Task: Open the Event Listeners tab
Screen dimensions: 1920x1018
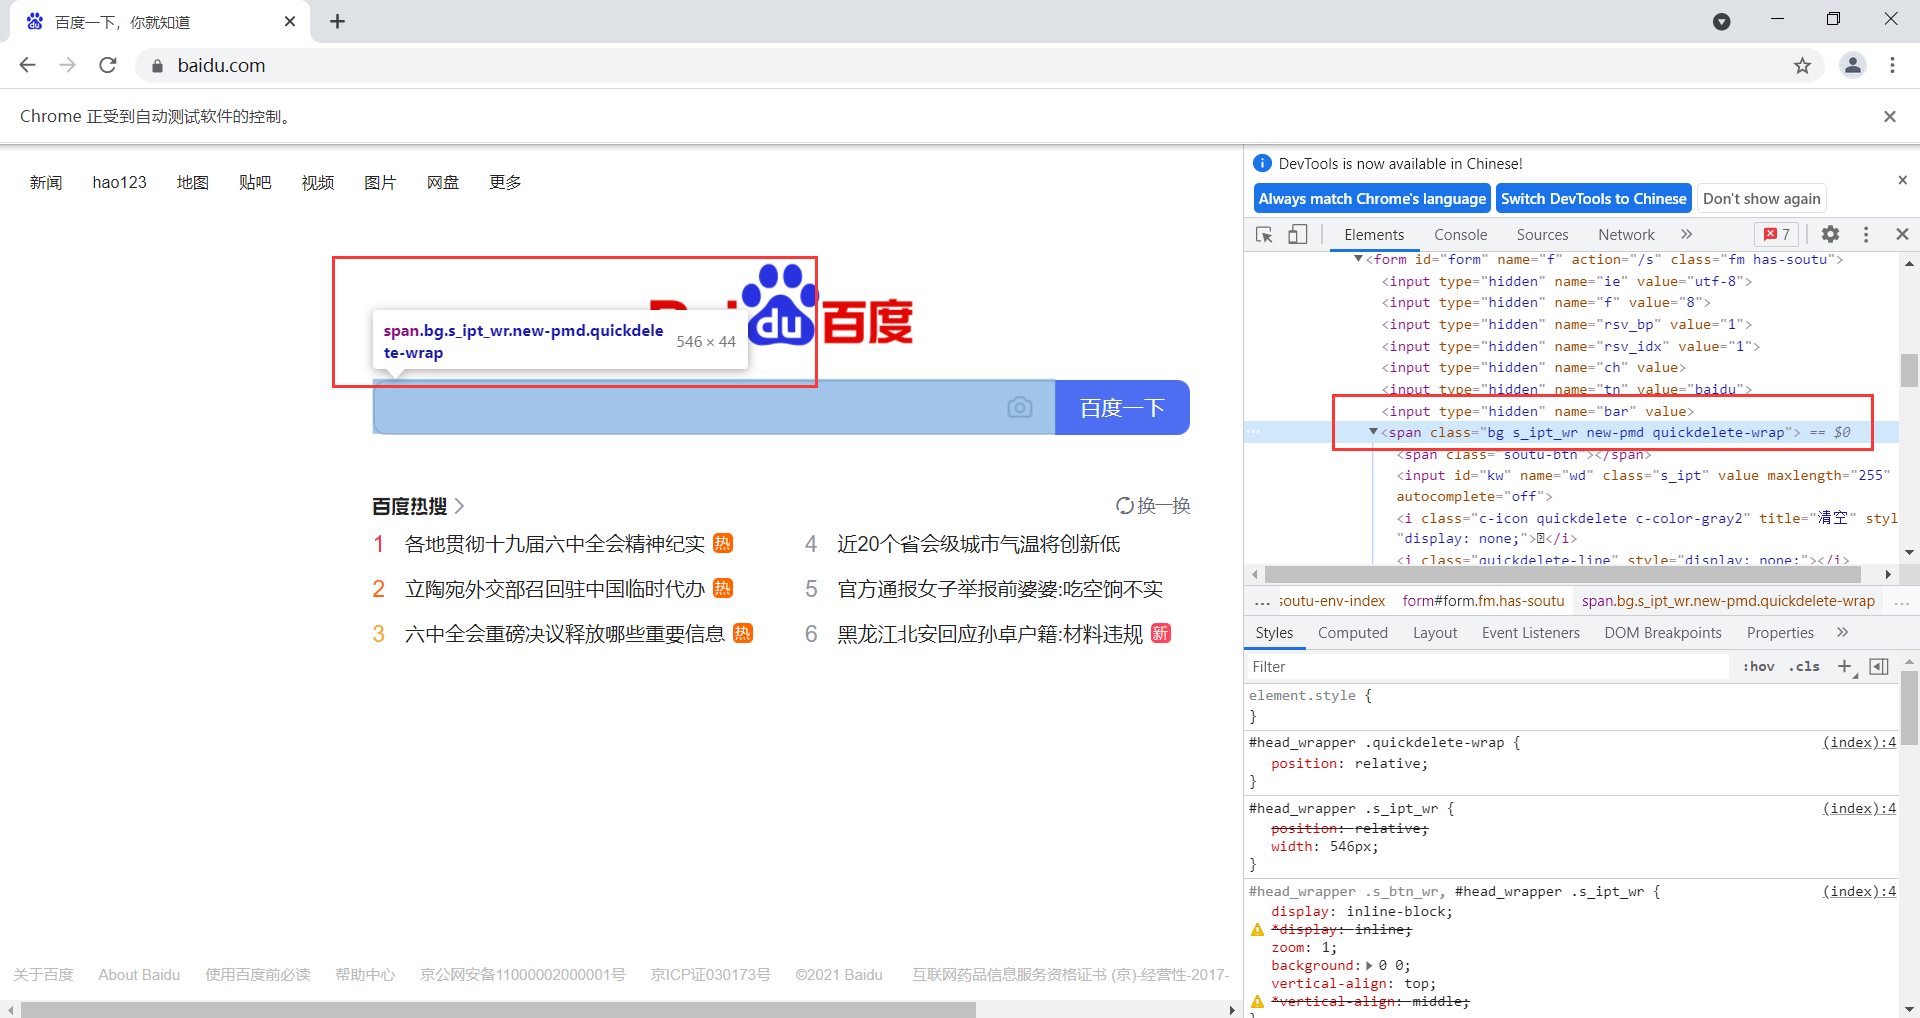Action: [1531, 633]
